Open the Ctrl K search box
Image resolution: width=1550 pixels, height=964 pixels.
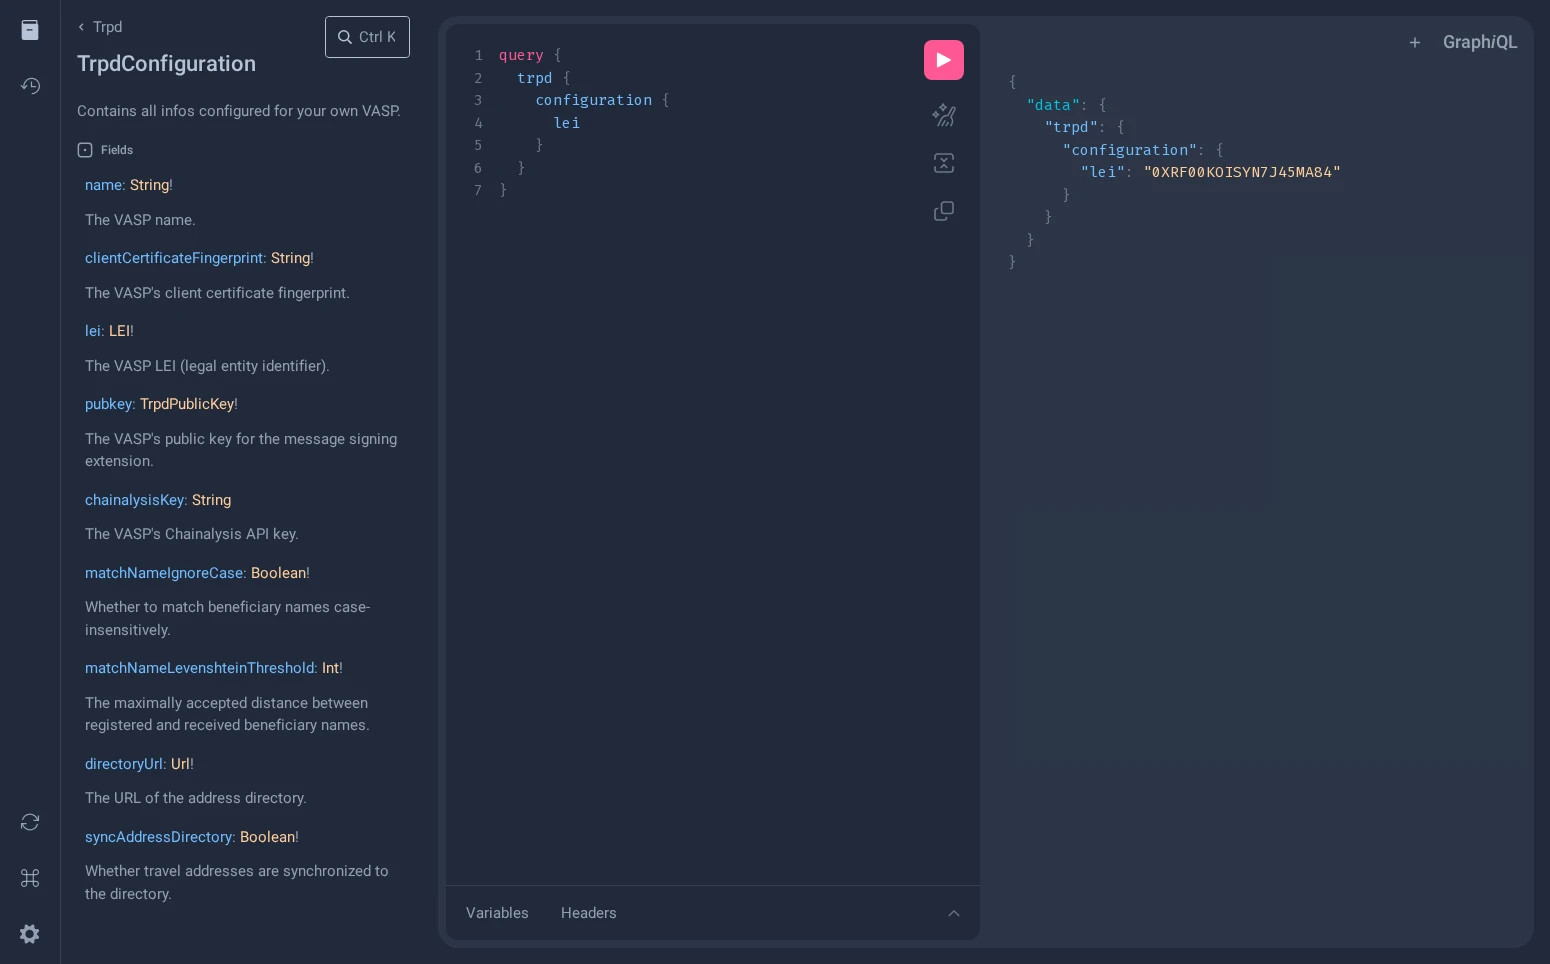(367, 37)
